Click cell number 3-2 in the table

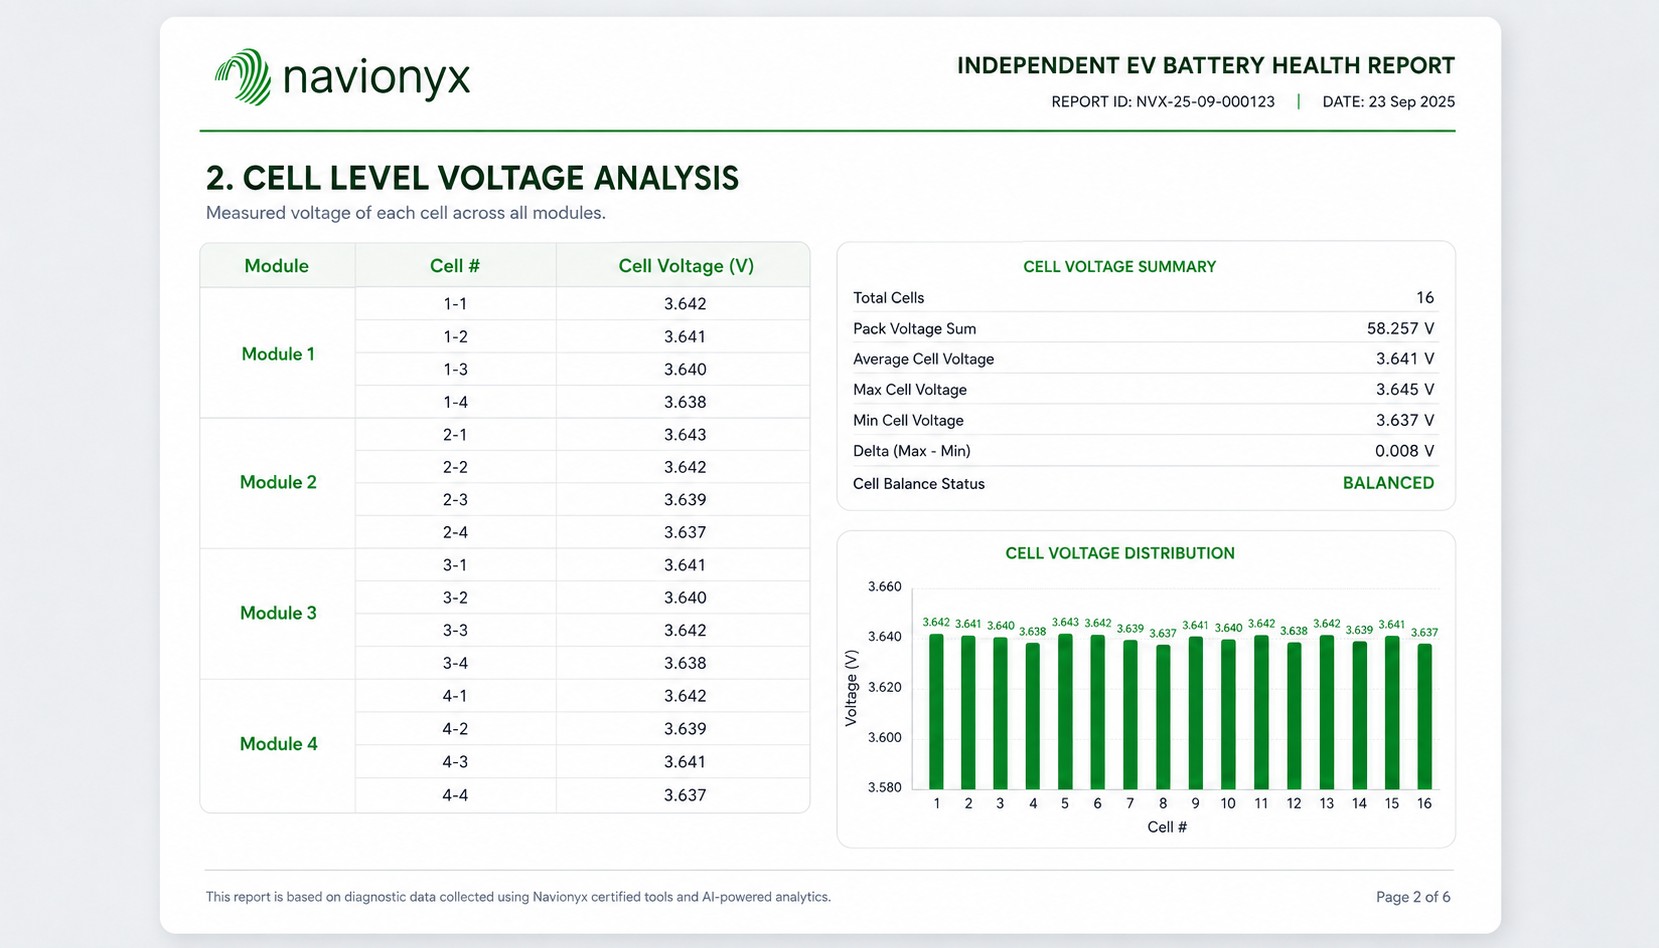pyautogui.click(x=455, y=598)
